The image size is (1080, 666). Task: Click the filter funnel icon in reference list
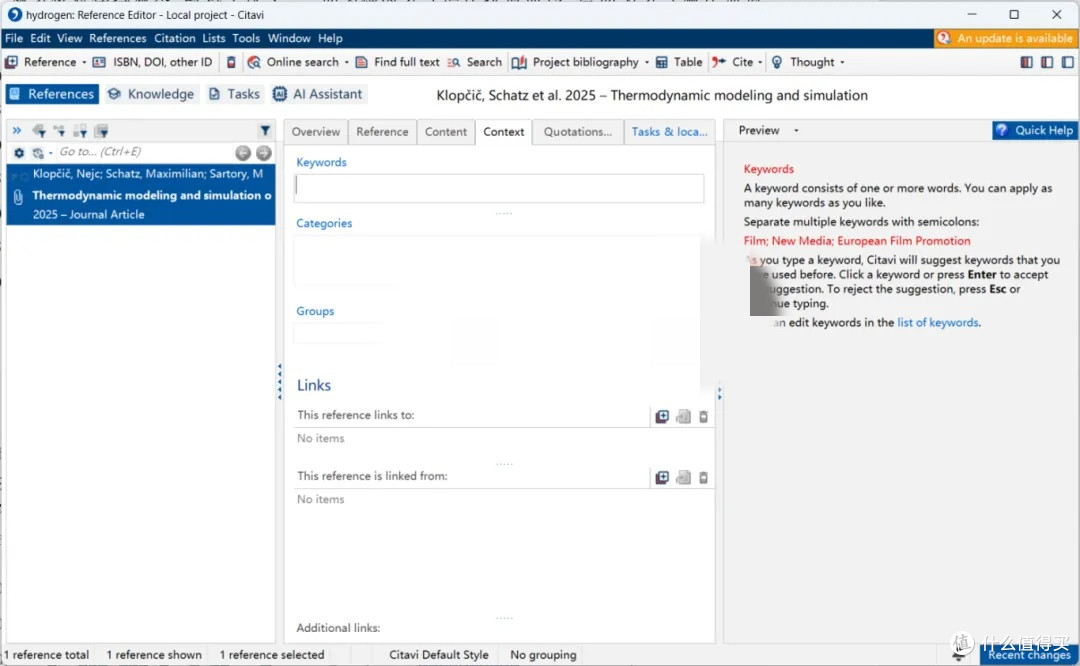[265, 131]
